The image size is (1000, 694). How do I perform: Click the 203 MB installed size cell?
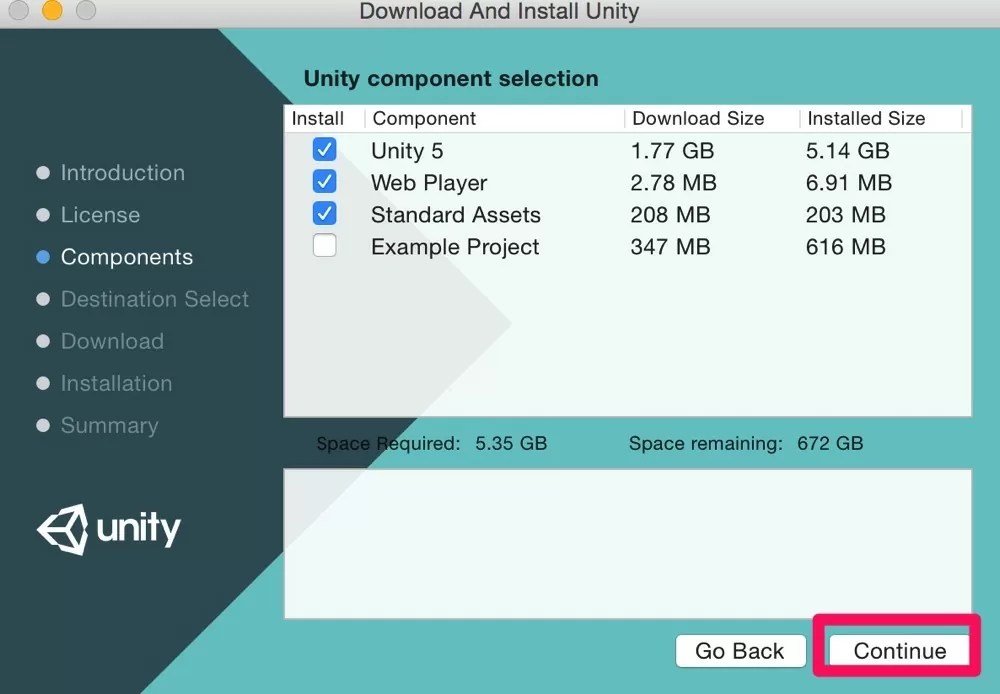point(846,215)
